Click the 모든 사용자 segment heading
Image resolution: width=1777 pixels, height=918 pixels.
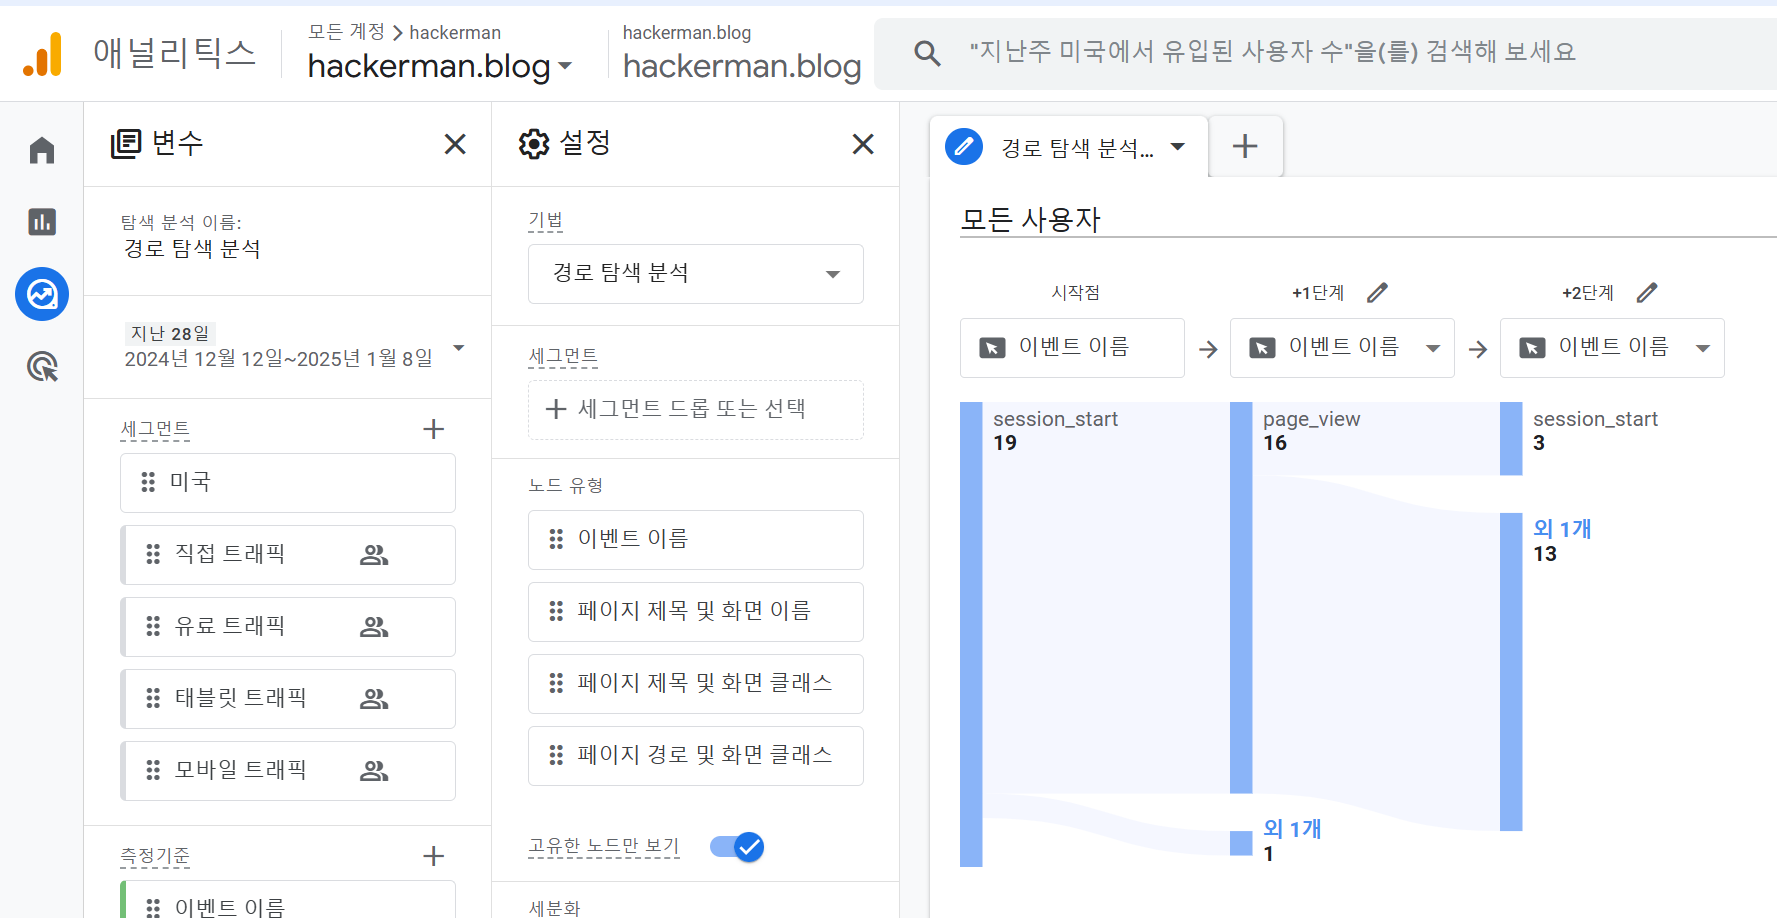click(x=1030, y=220)
